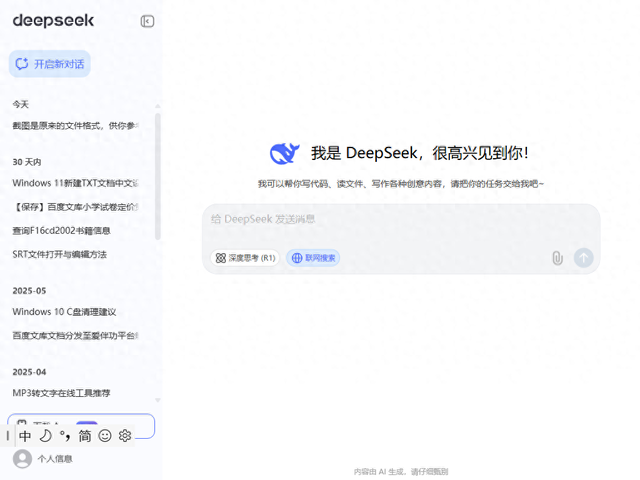This screenshot has width=640, height=480.
Task: Collapse the sidebar using the panel icon
Action: click(x=148, y=21)
